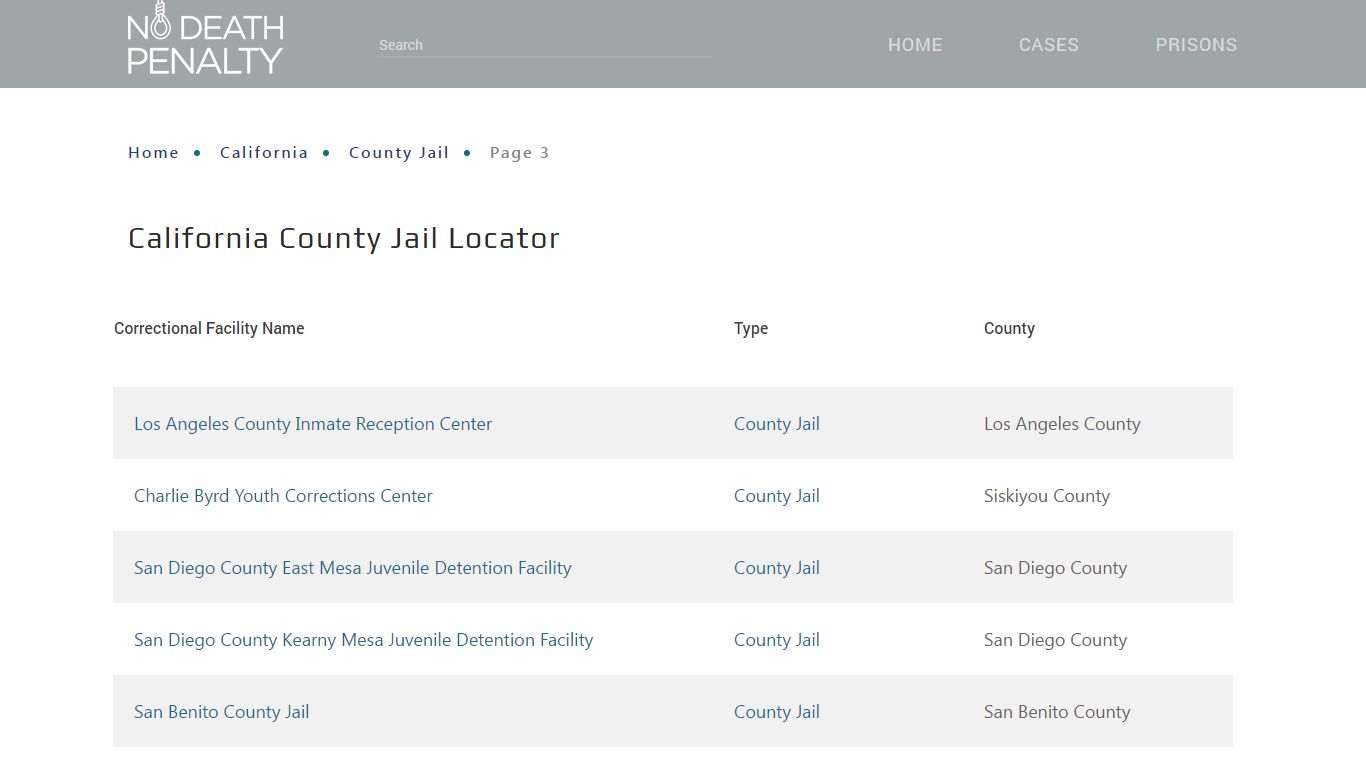Open the HOME menu item
The width and height of the screenshot is (1366, 768).
(915, 45)
